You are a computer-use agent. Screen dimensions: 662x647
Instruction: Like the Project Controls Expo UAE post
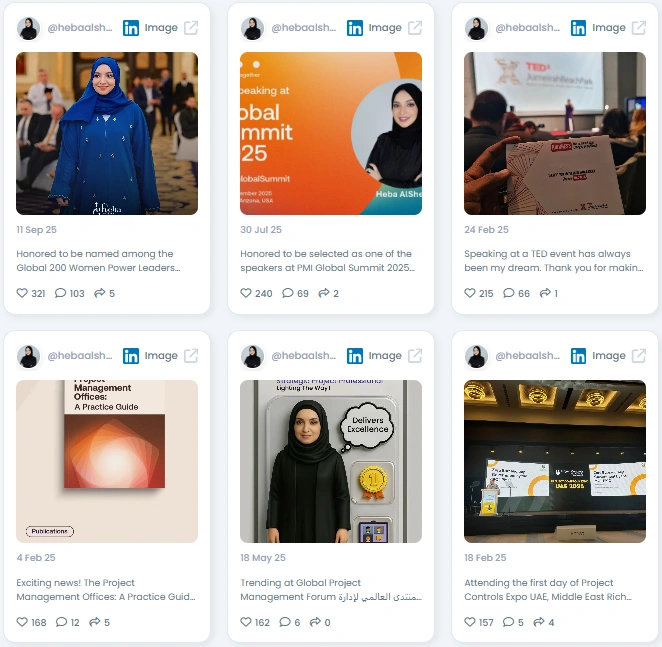pyautogui.click(x=470, y=622)
